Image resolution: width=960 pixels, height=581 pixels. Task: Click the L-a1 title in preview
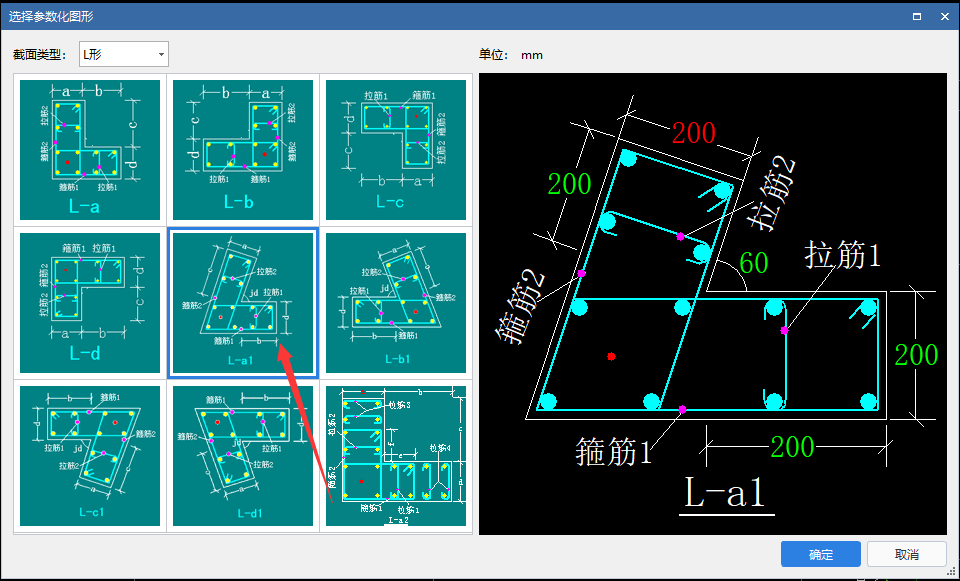coord(725,493)
